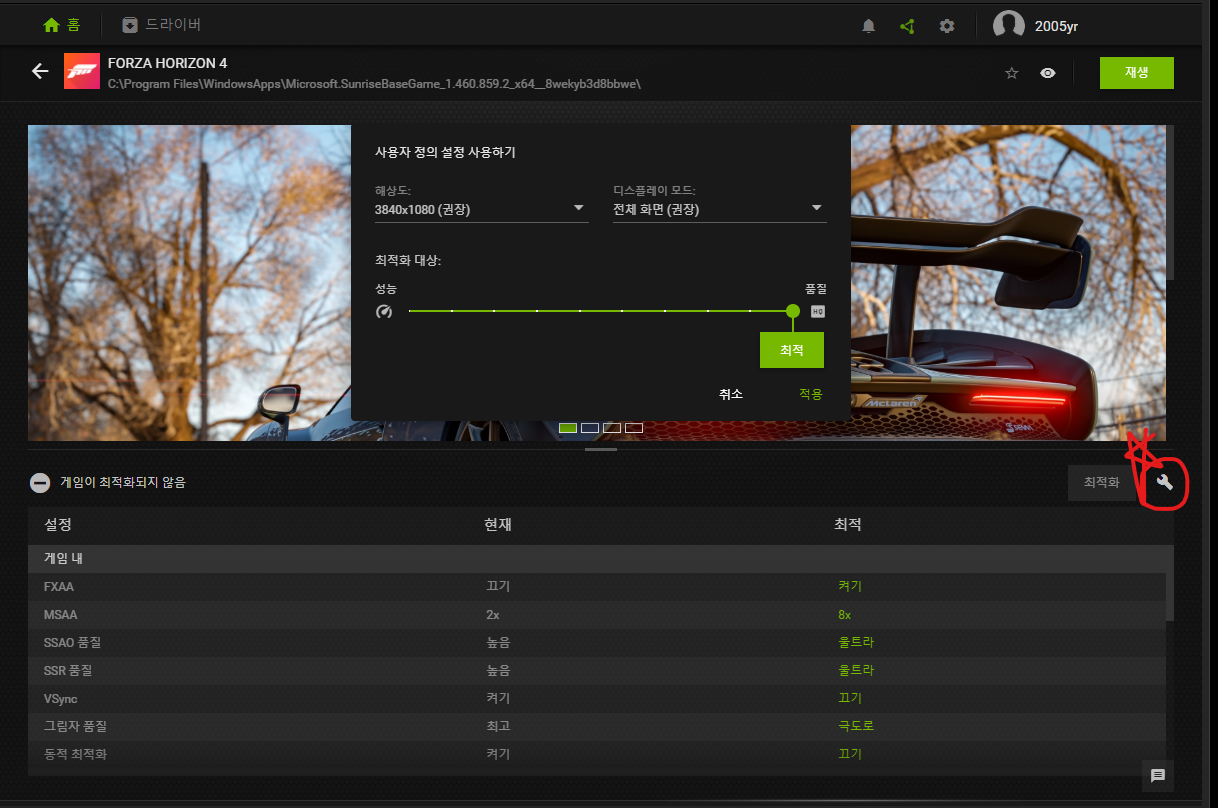Click the Forza Horizon 4 game icon
Image resolution: width=1218 pixels, height=808 pixels.
(x=81, y=72)
